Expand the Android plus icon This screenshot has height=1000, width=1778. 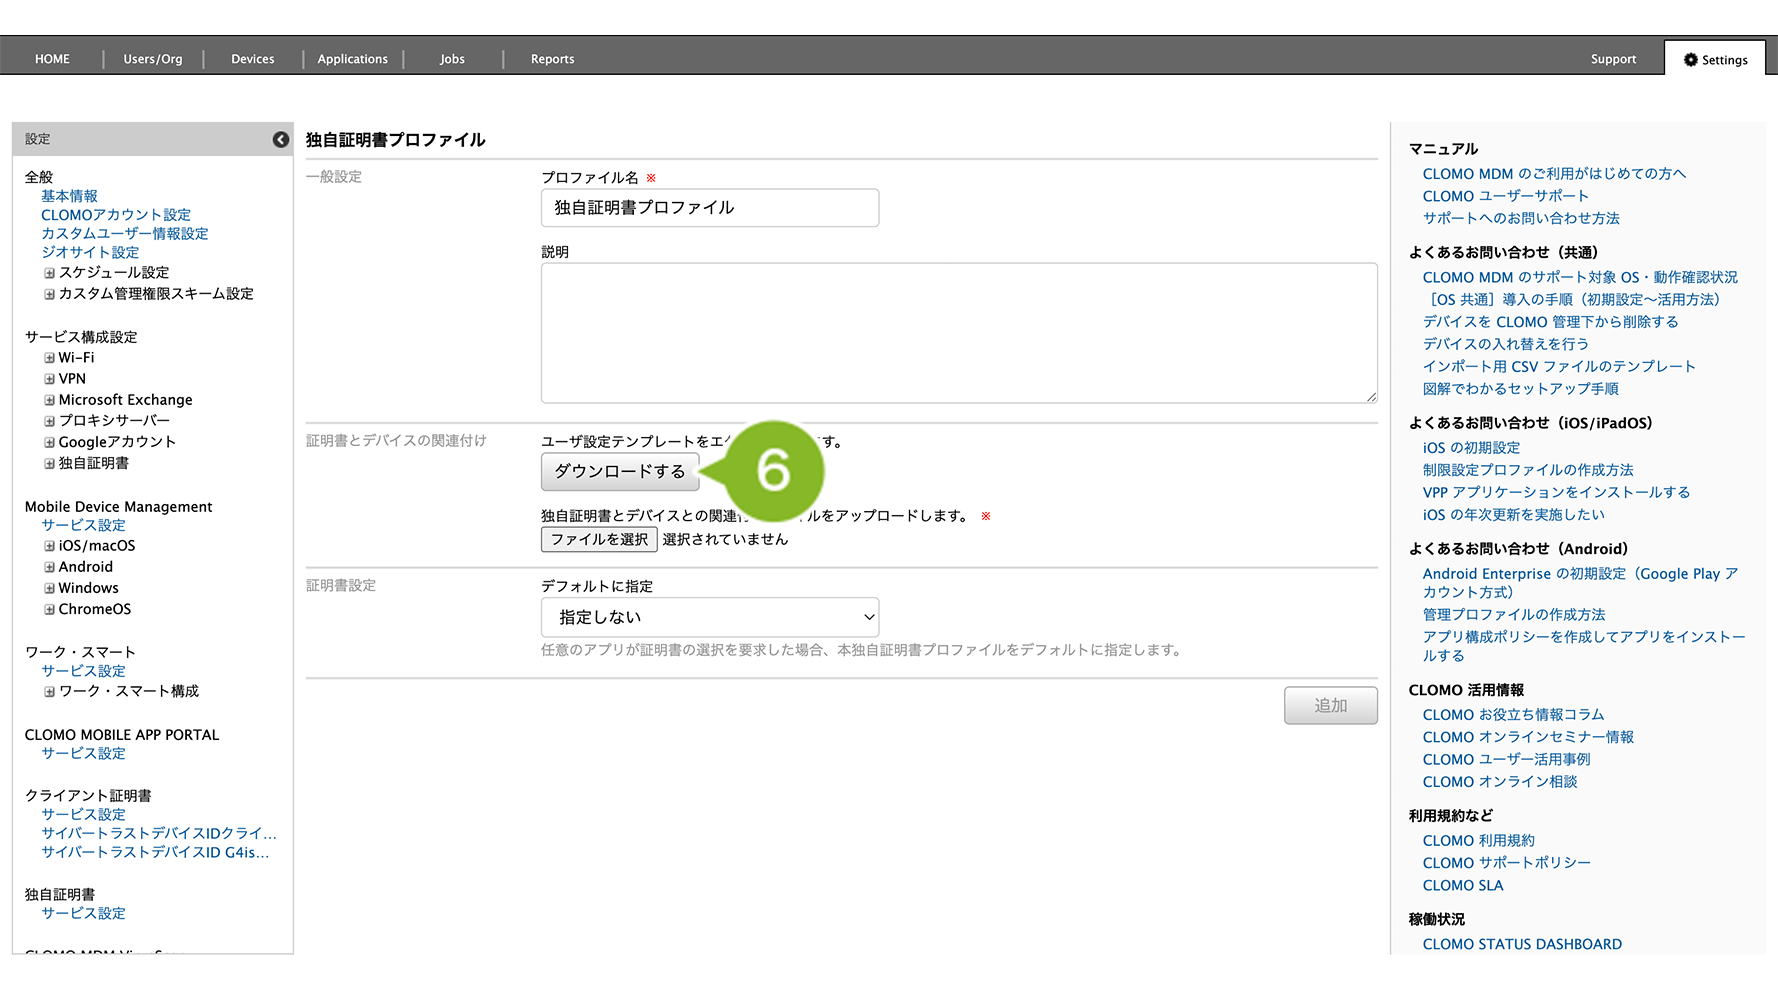[x=49, y=567]
